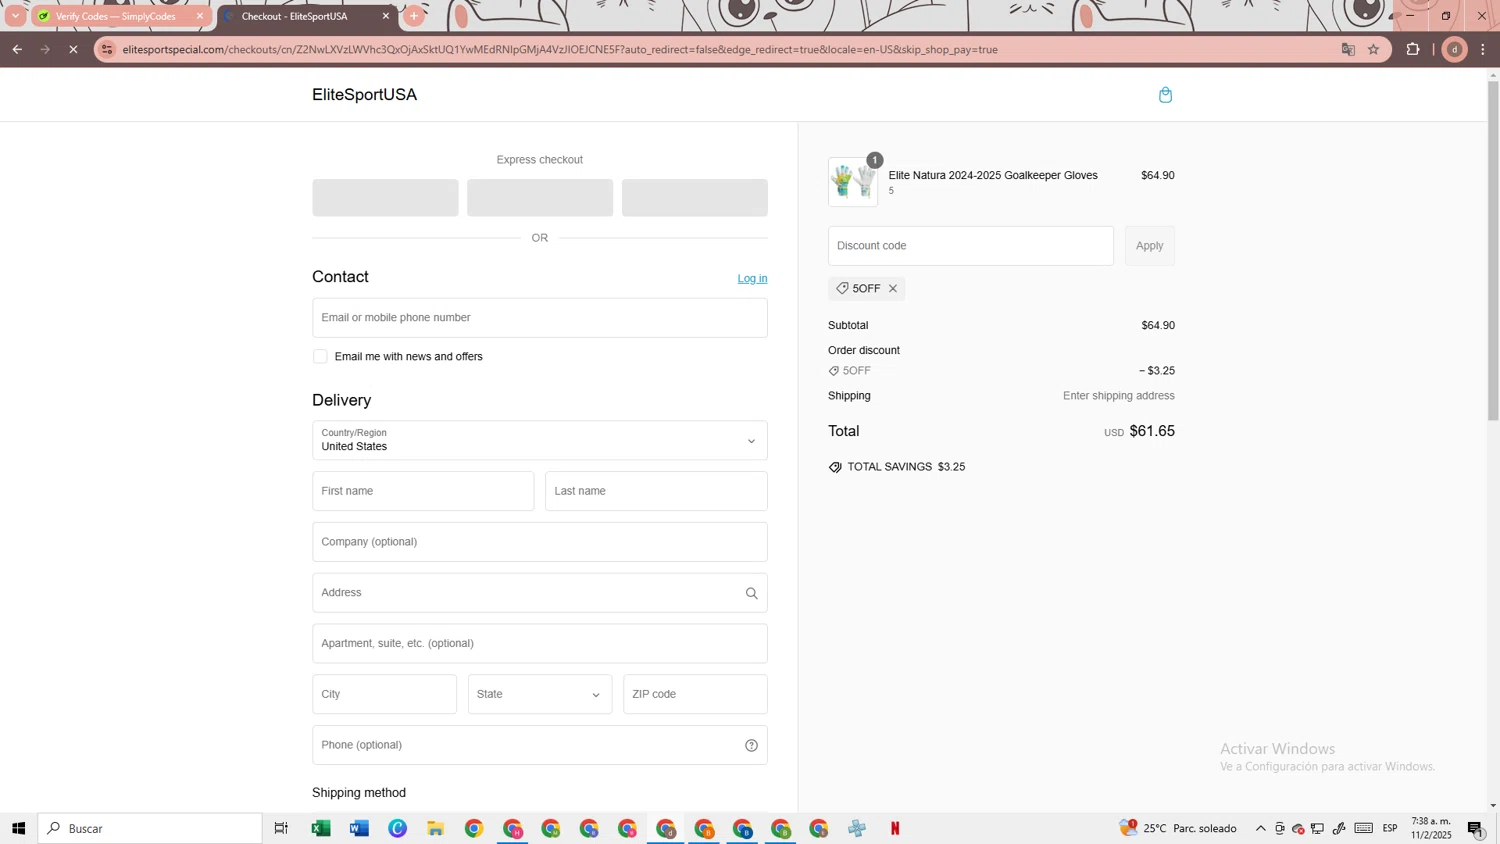Click the Address field

540,593
